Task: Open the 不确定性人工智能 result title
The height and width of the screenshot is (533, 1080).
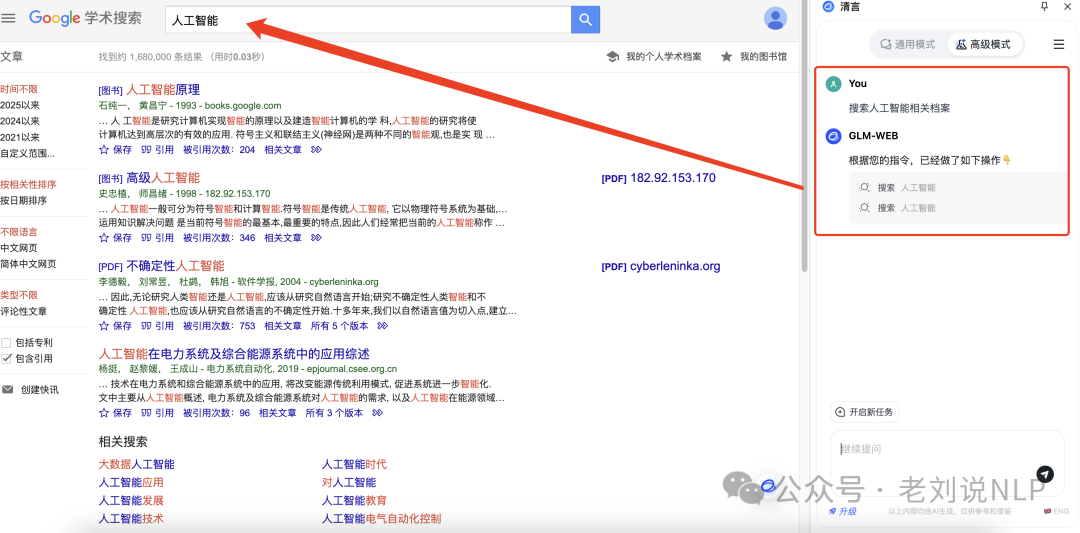Action: click(176, 266)
